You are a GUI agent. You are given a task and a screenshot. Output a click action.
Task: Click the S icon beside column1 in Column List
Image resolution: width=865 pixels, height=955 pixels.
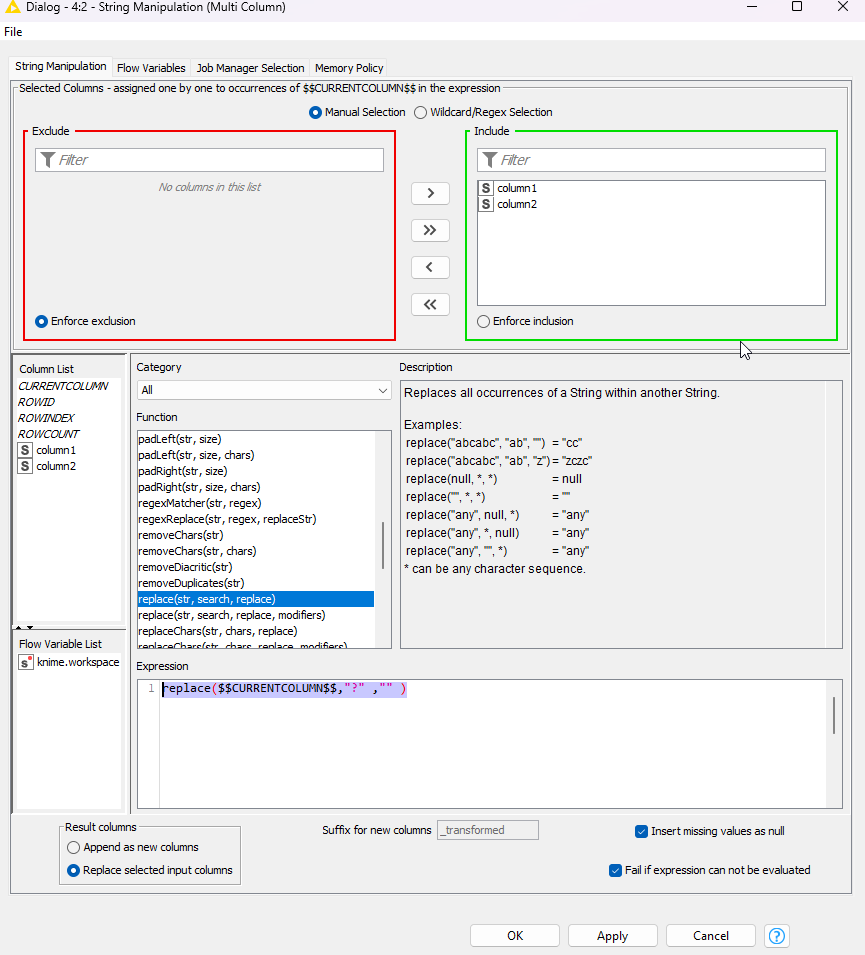pos(25,450)
